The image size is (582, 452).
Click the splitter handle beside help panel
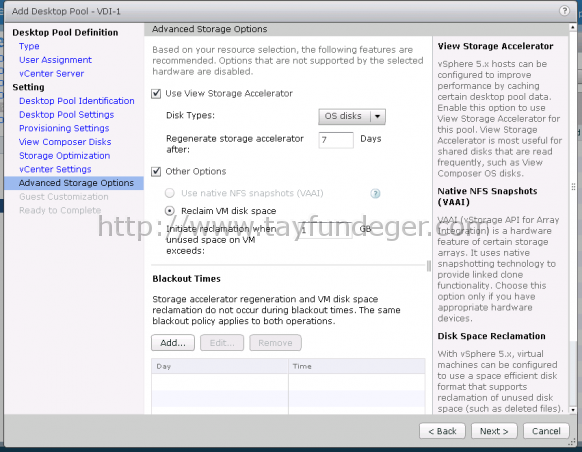pyautogui.click(x=429, y=266)
